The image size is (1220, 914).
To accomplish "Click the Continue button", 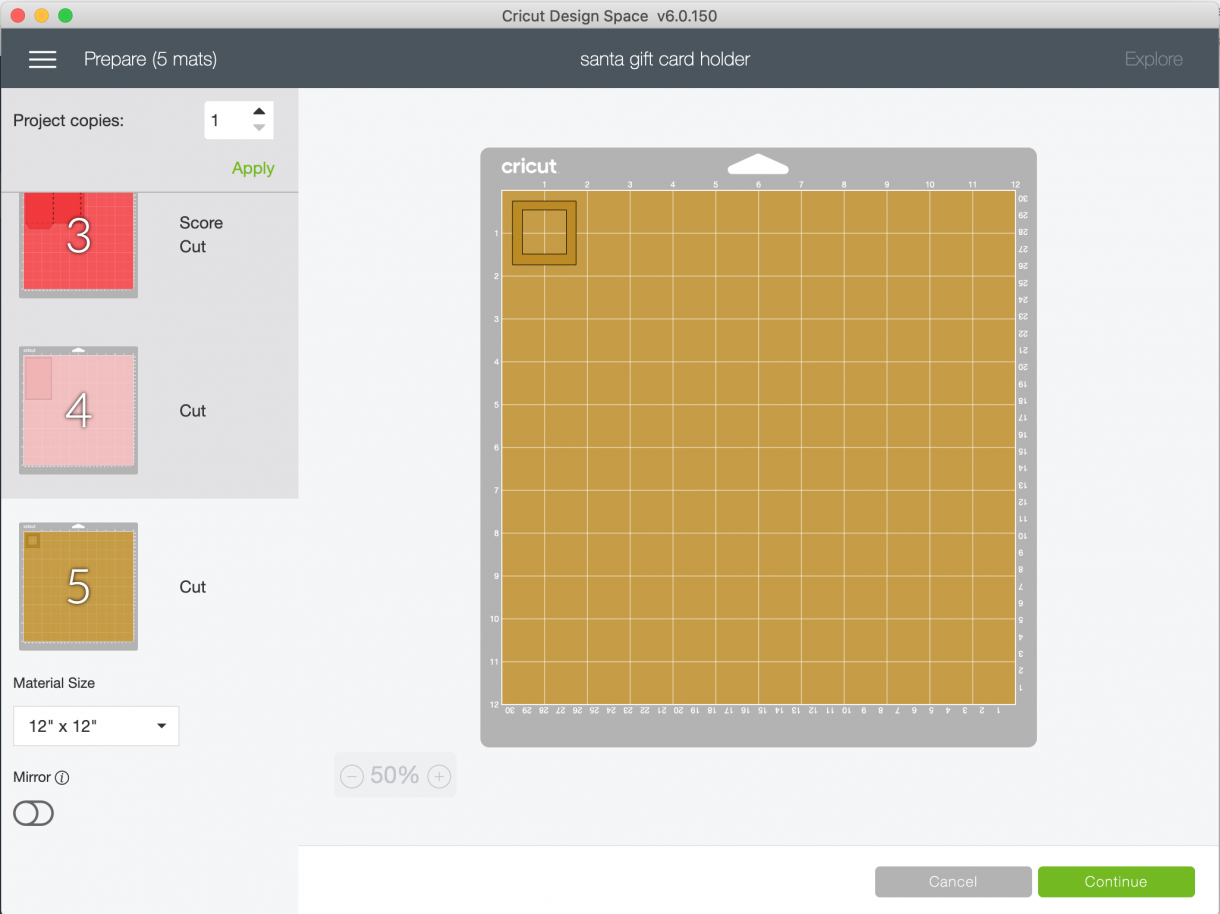I will [1116, 881].
